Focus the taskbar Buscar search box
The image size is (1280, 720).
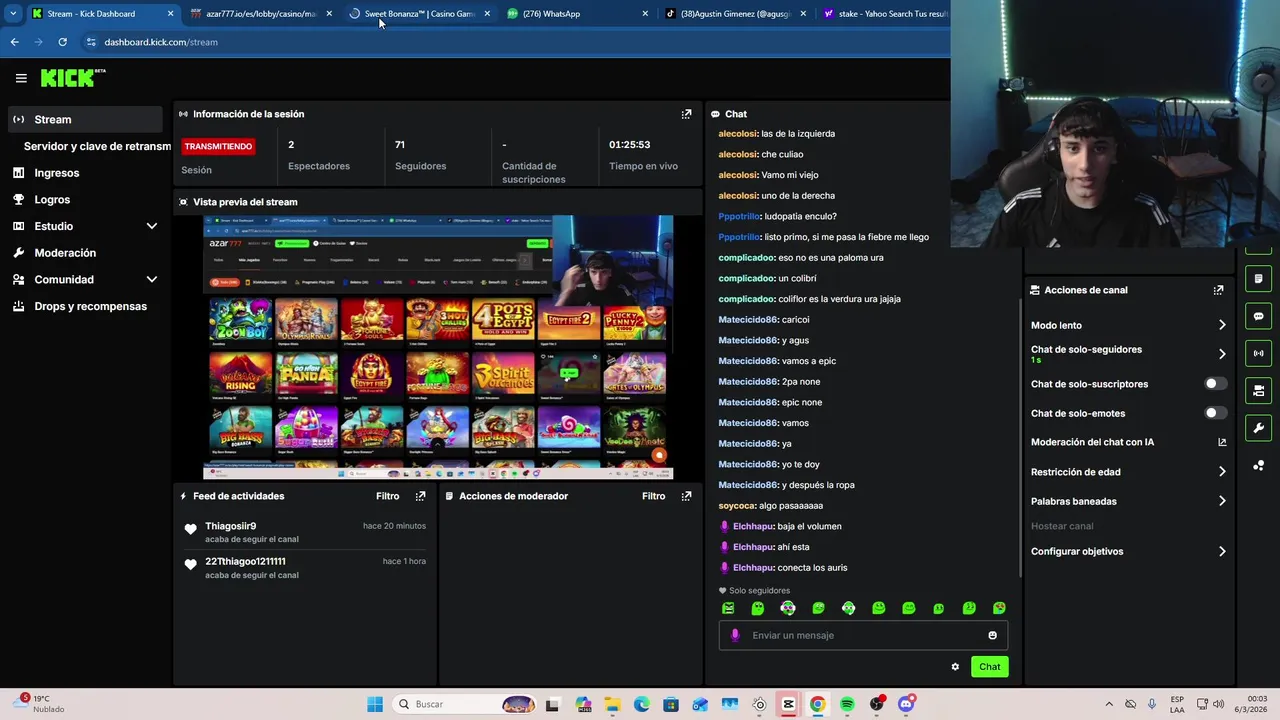pos(464,704)
